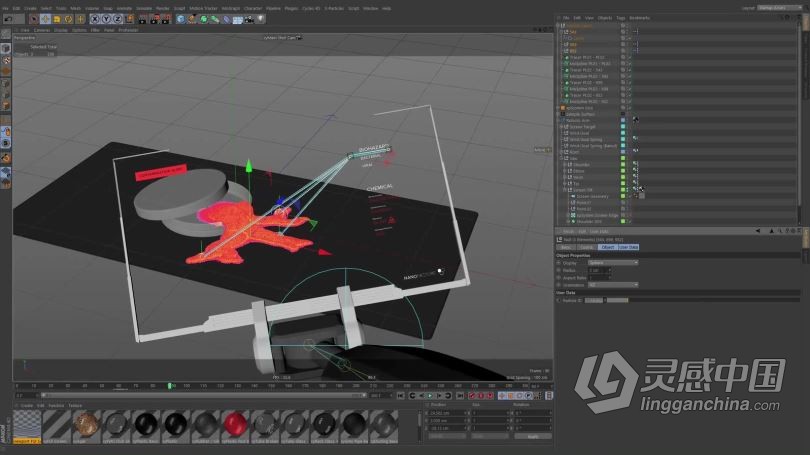This screenshot has width=810, height=455.
Task: Click the Autokeying record icon
Action: [x=480, y=396]
